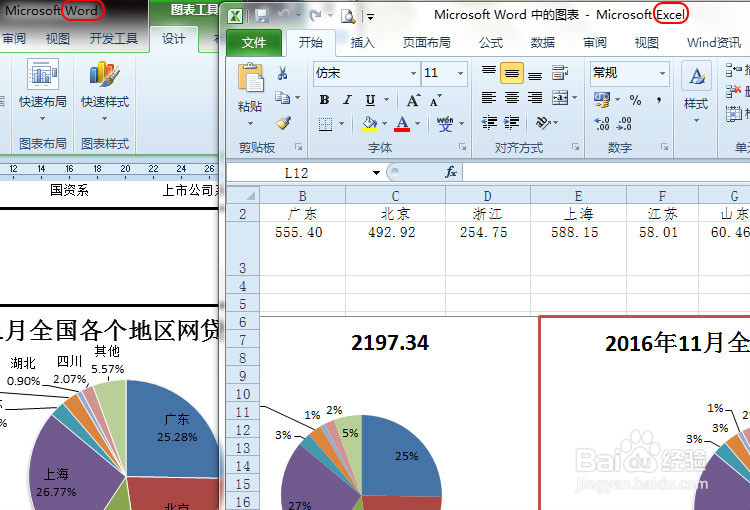Click accounting number format icon
Image resolution: width=750 pixels, height=510 pixels.
point(602,100)
